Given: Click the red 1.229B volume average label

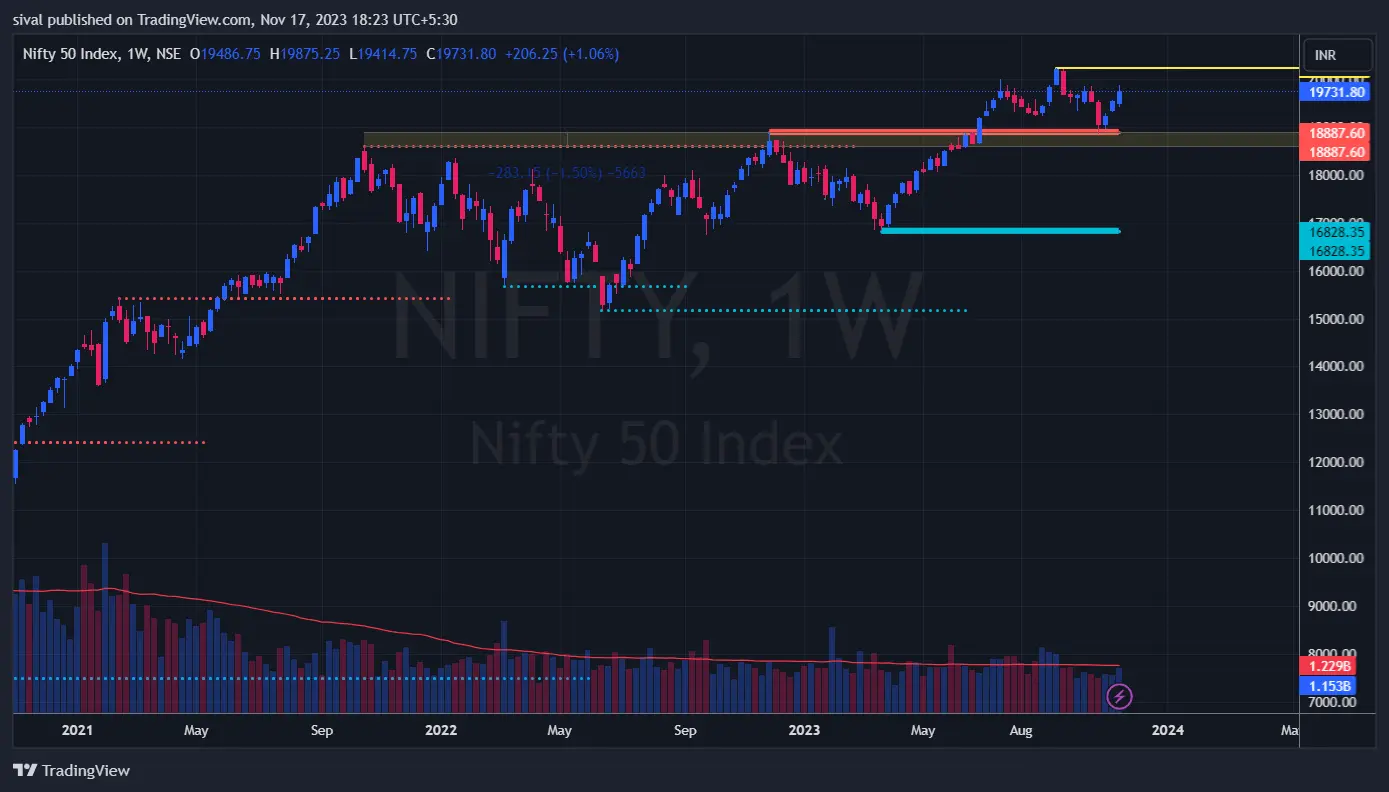Looking at the screenshot, I should point(1329,667).
